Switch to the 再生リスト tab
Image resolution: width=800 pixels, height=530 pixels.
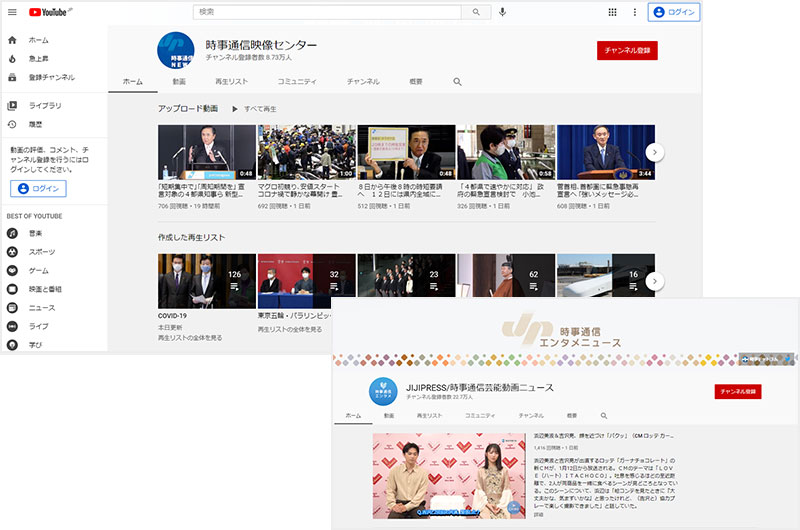click(x=232, y=81)
